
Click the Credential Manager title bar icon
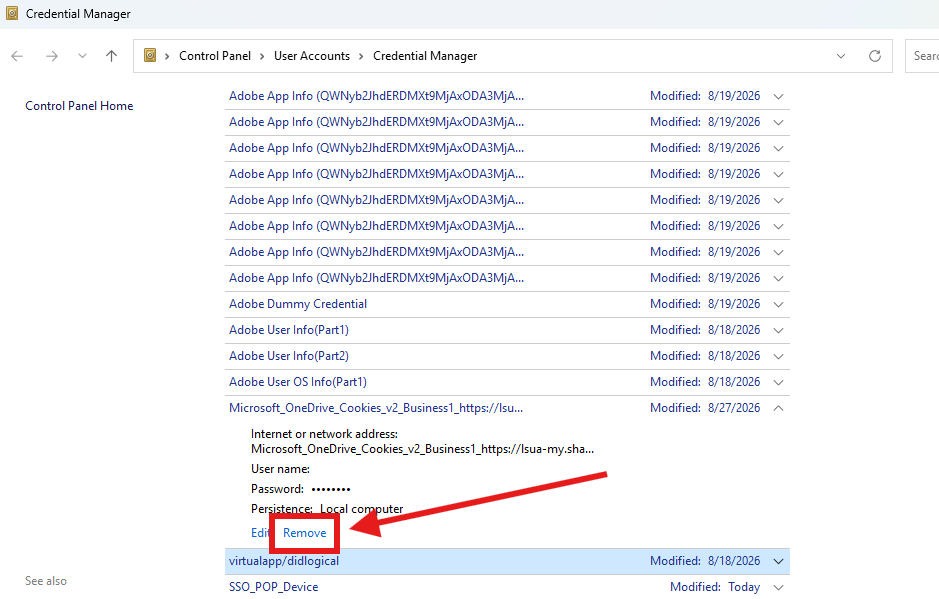pos(12,13)
